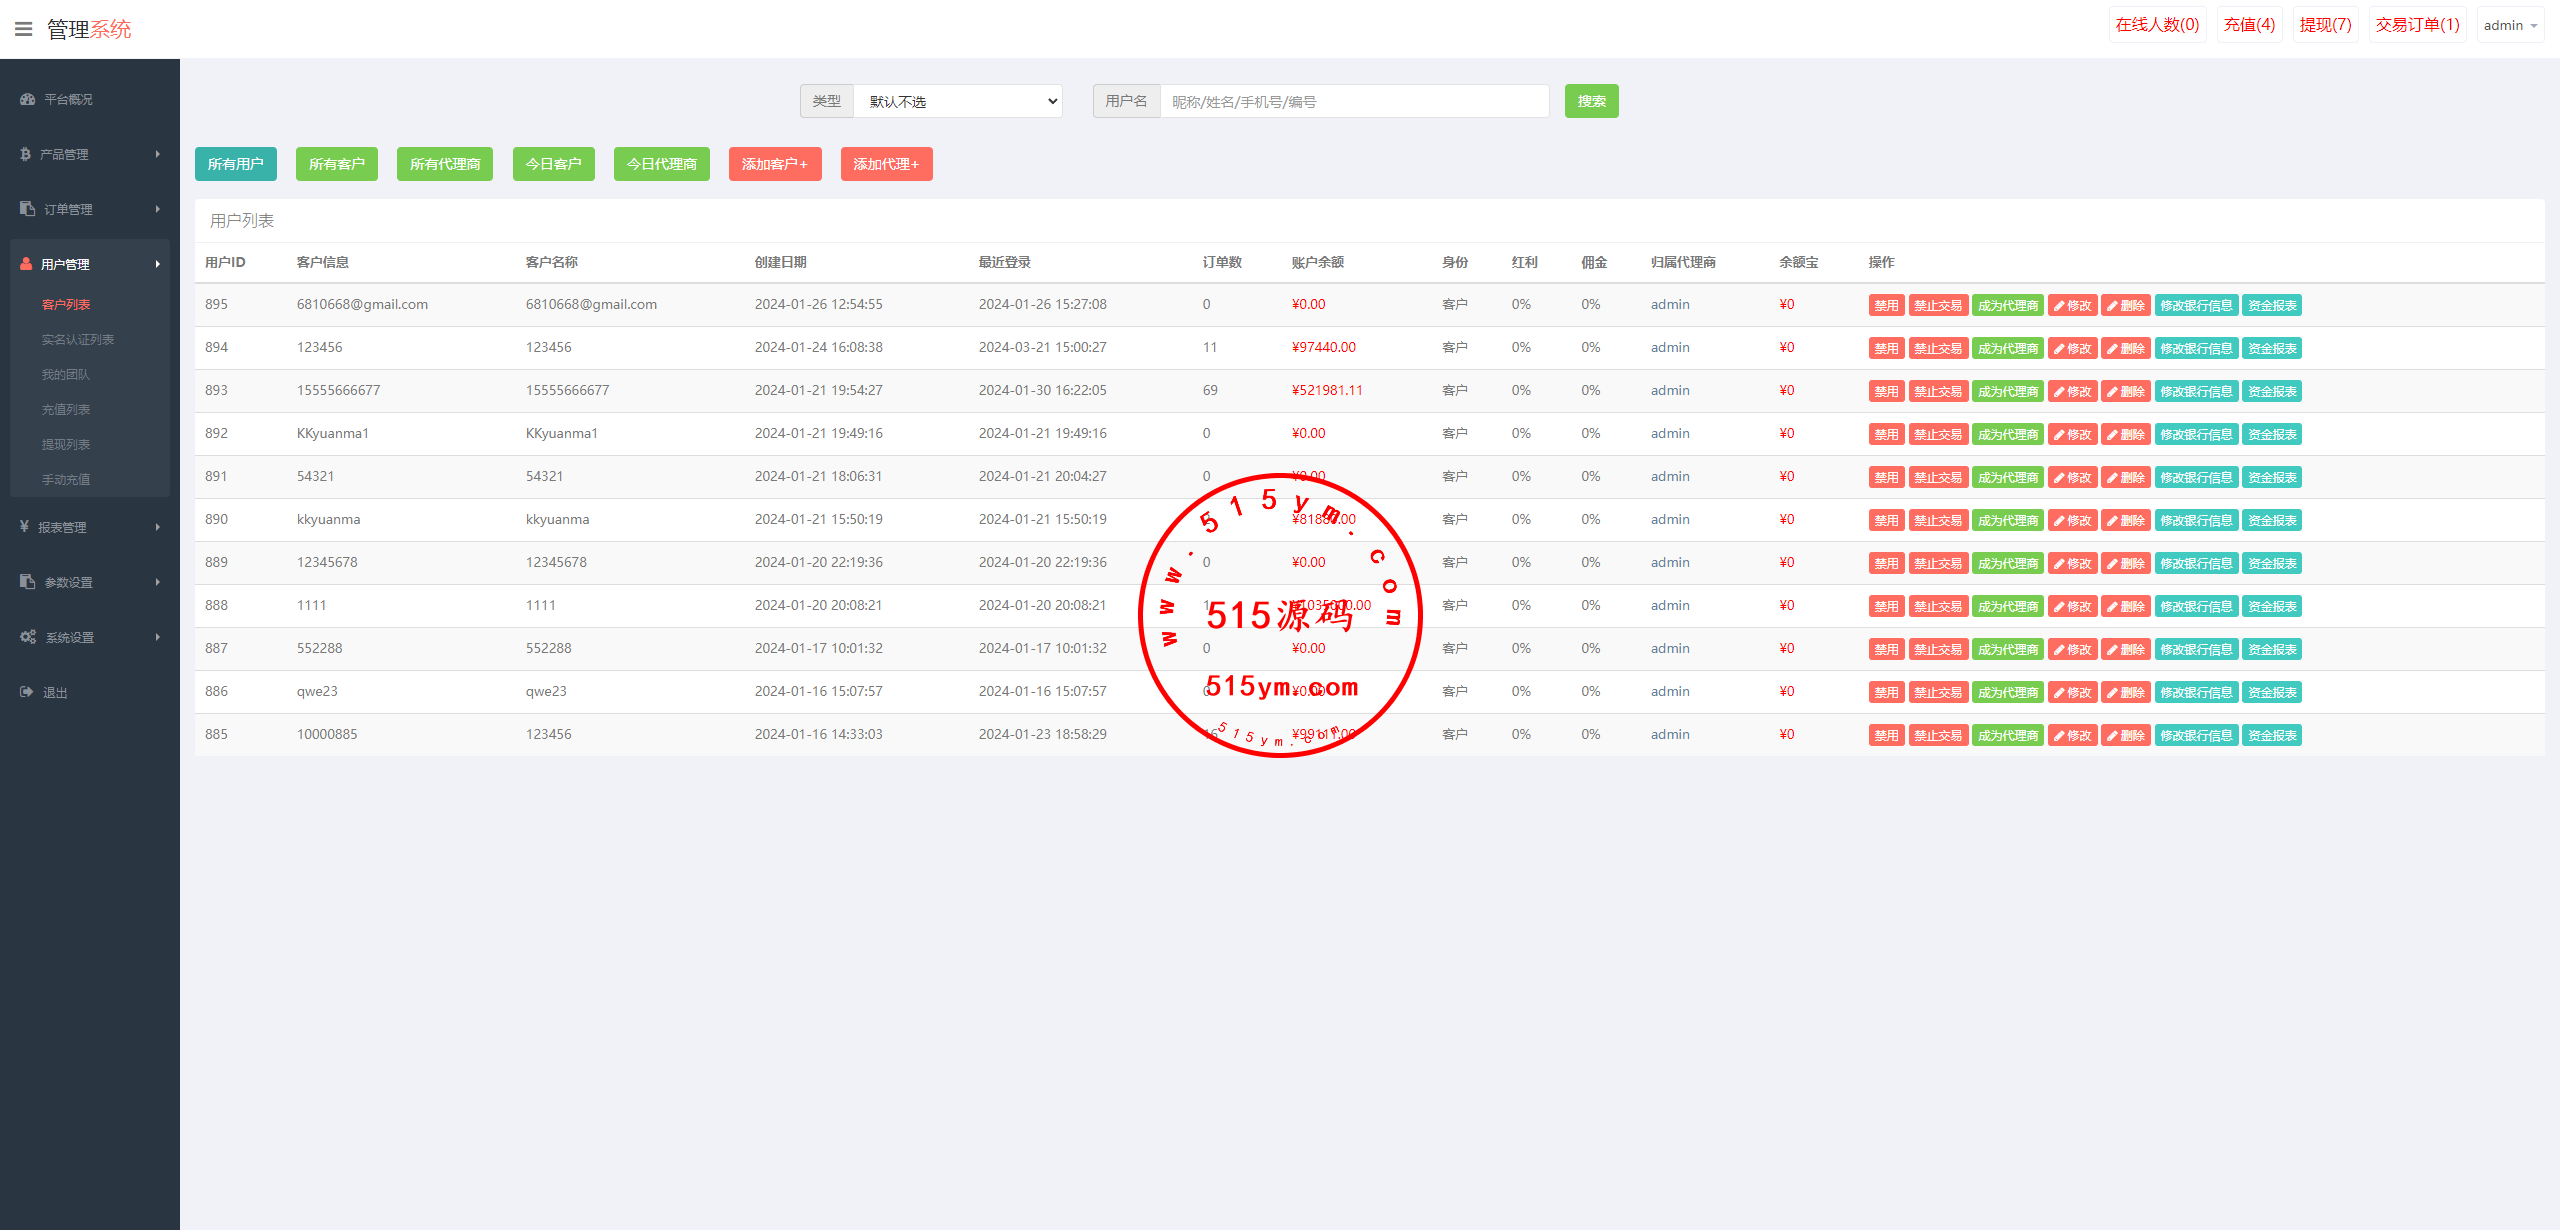Open the admin account dropdown
The width and height of the screenshot is (2560, 1230).
click(2510, 25)
